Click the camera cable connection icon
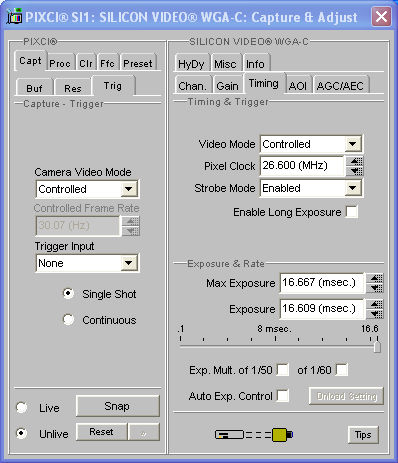Screen dimensions: 398x463 (254, 435)
